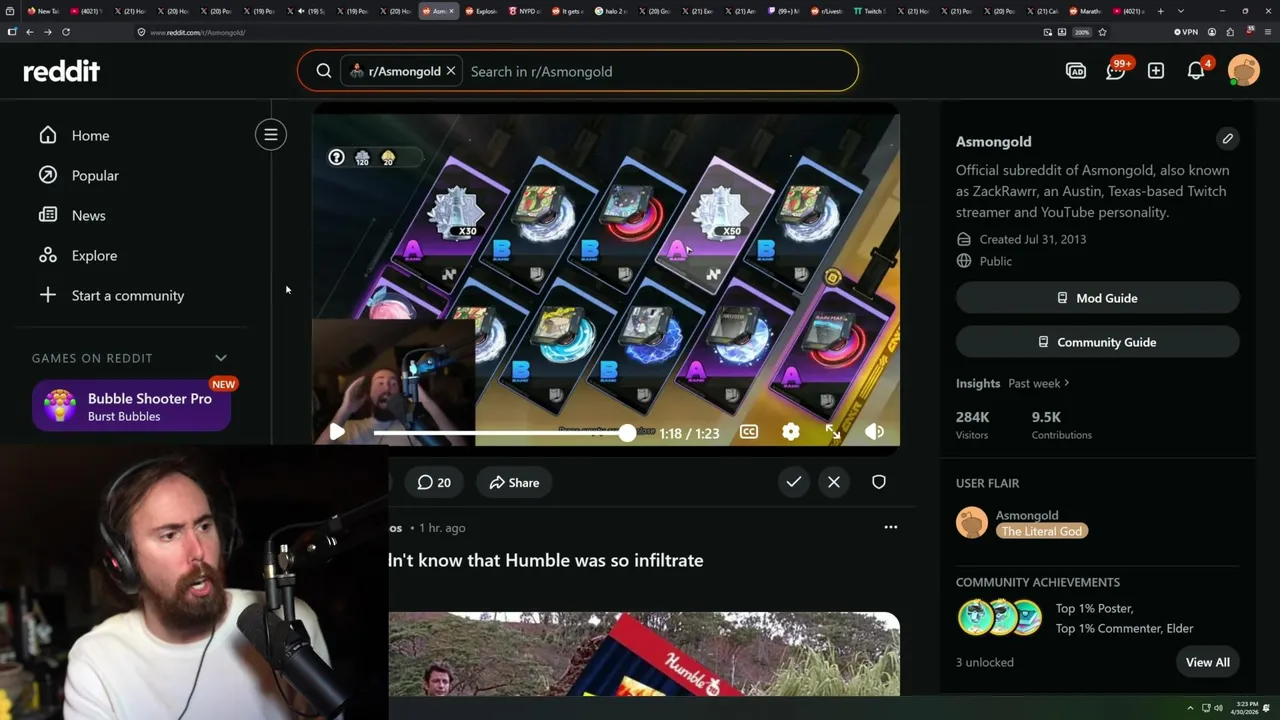Open the Community Guide

coord(1097,342)
